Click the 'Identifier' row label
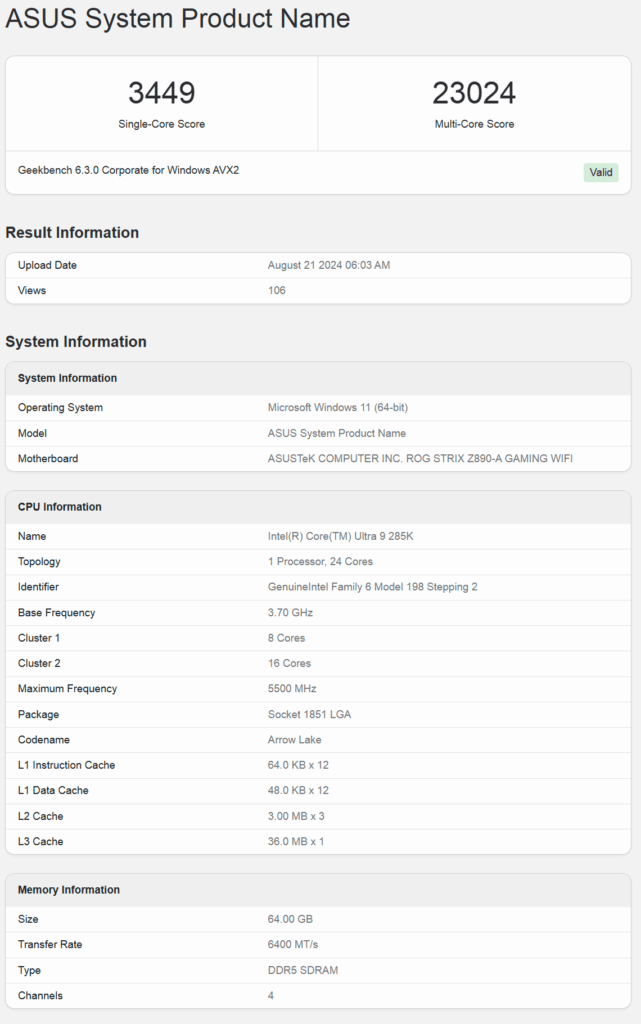The width and height of the screenshot is (641, 1024). pos(38,587)
